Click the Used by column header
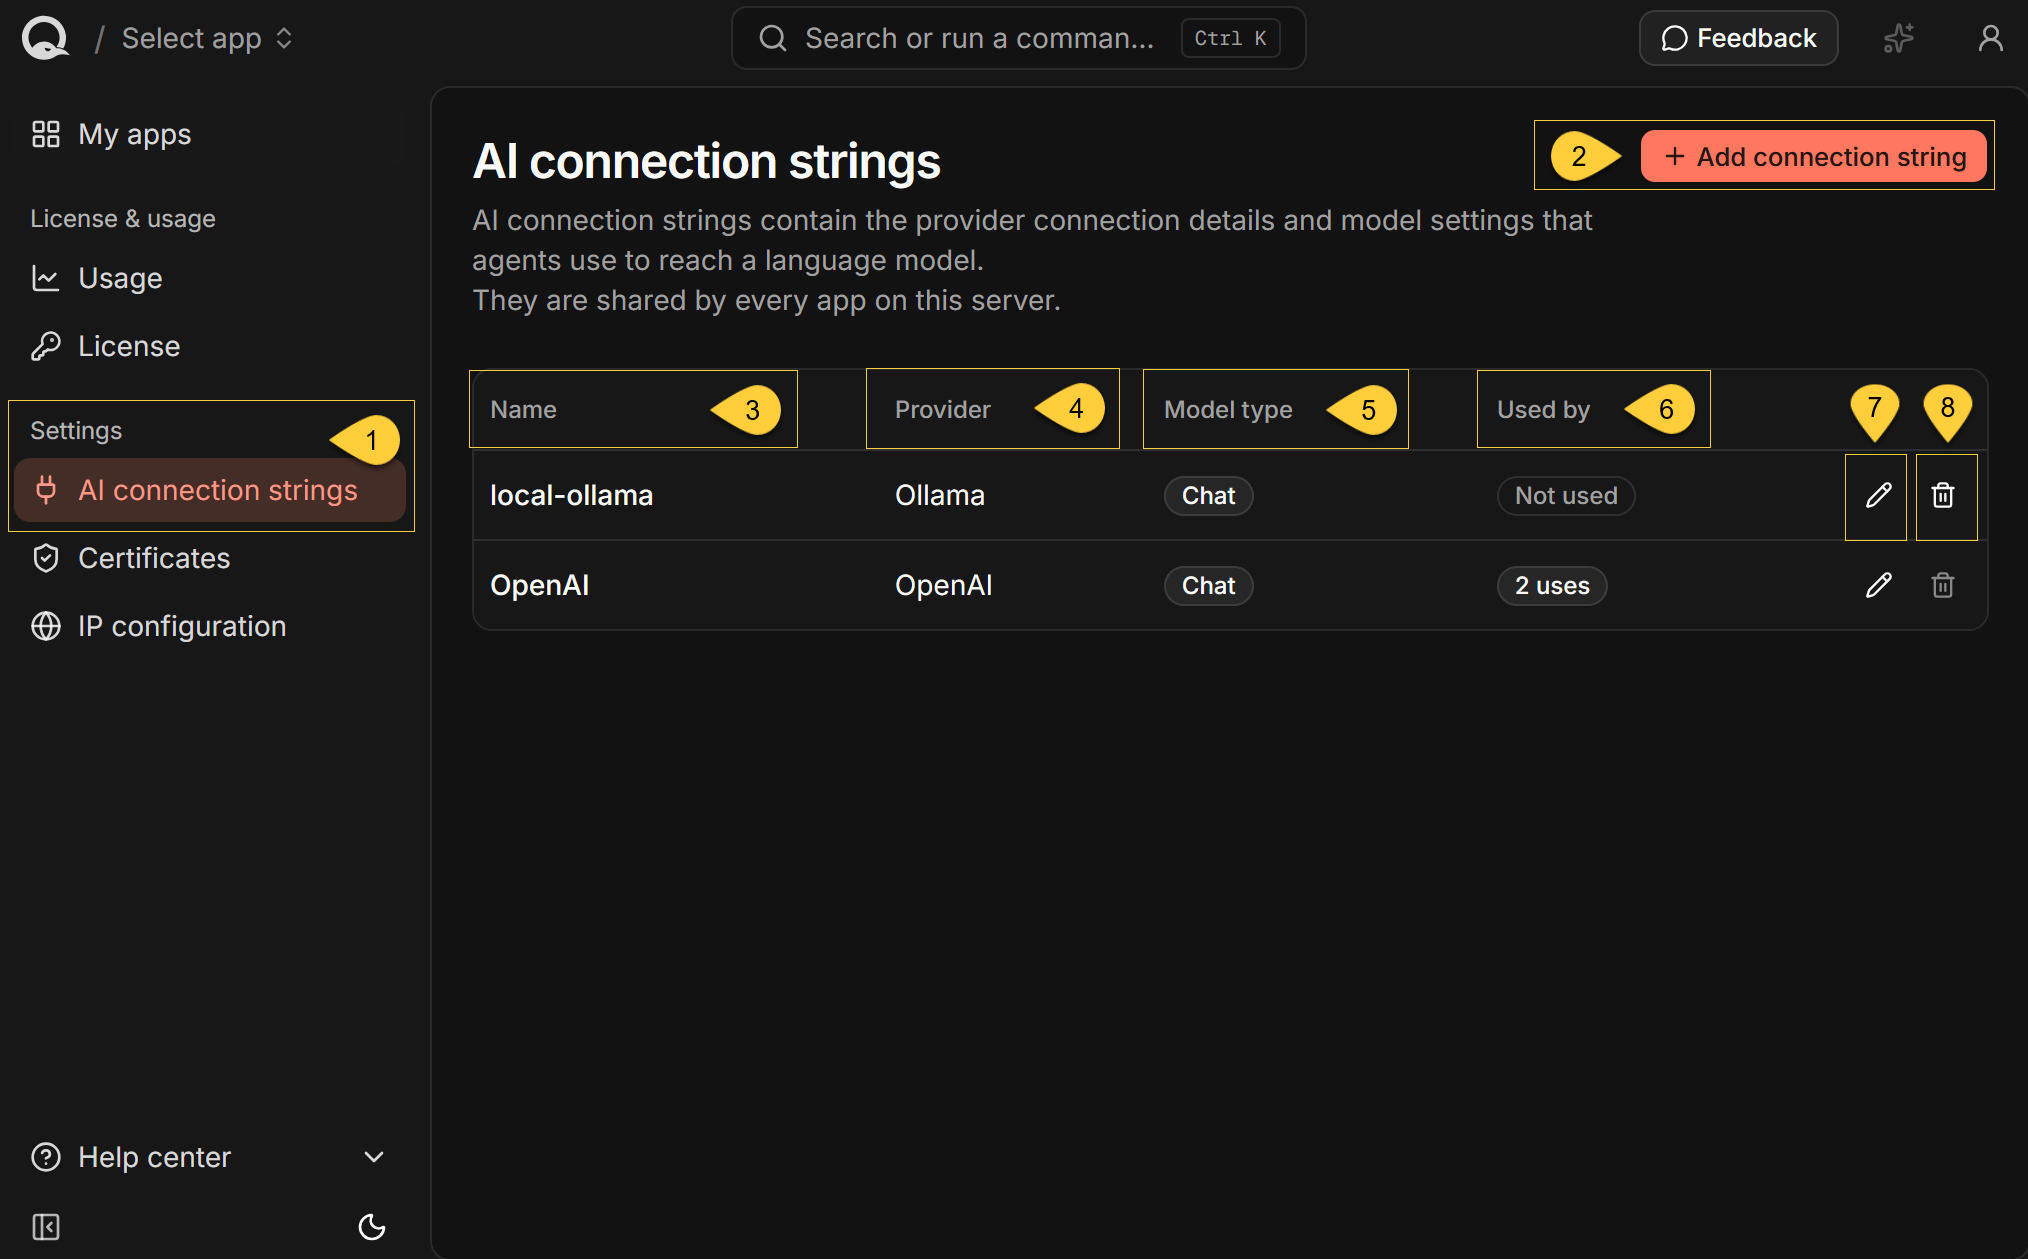Viewport: 2028px width, 1259px height. coord(1543,409)
